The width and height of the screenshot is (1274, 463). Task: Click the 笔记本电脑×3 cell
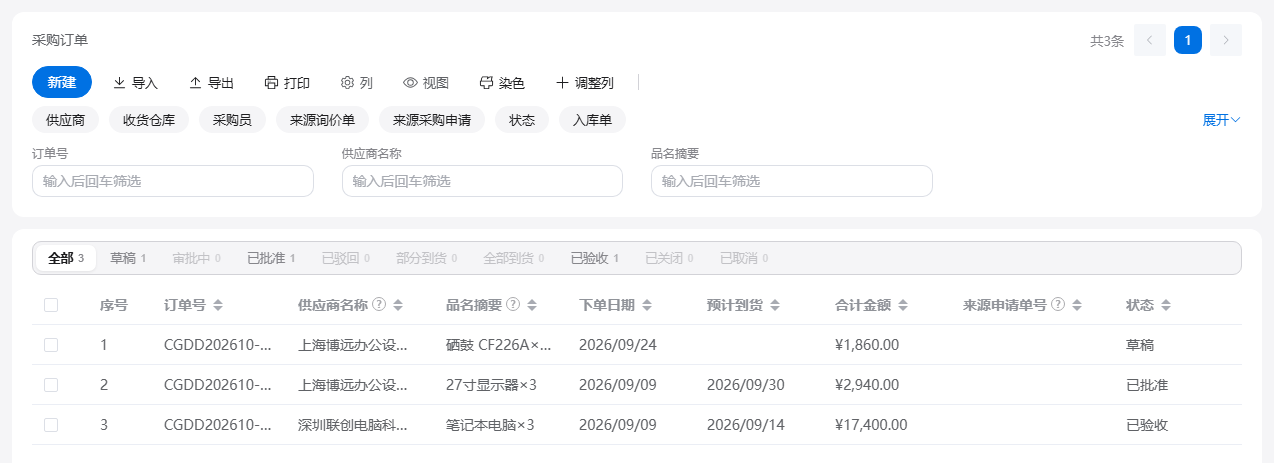pos(490,425)
